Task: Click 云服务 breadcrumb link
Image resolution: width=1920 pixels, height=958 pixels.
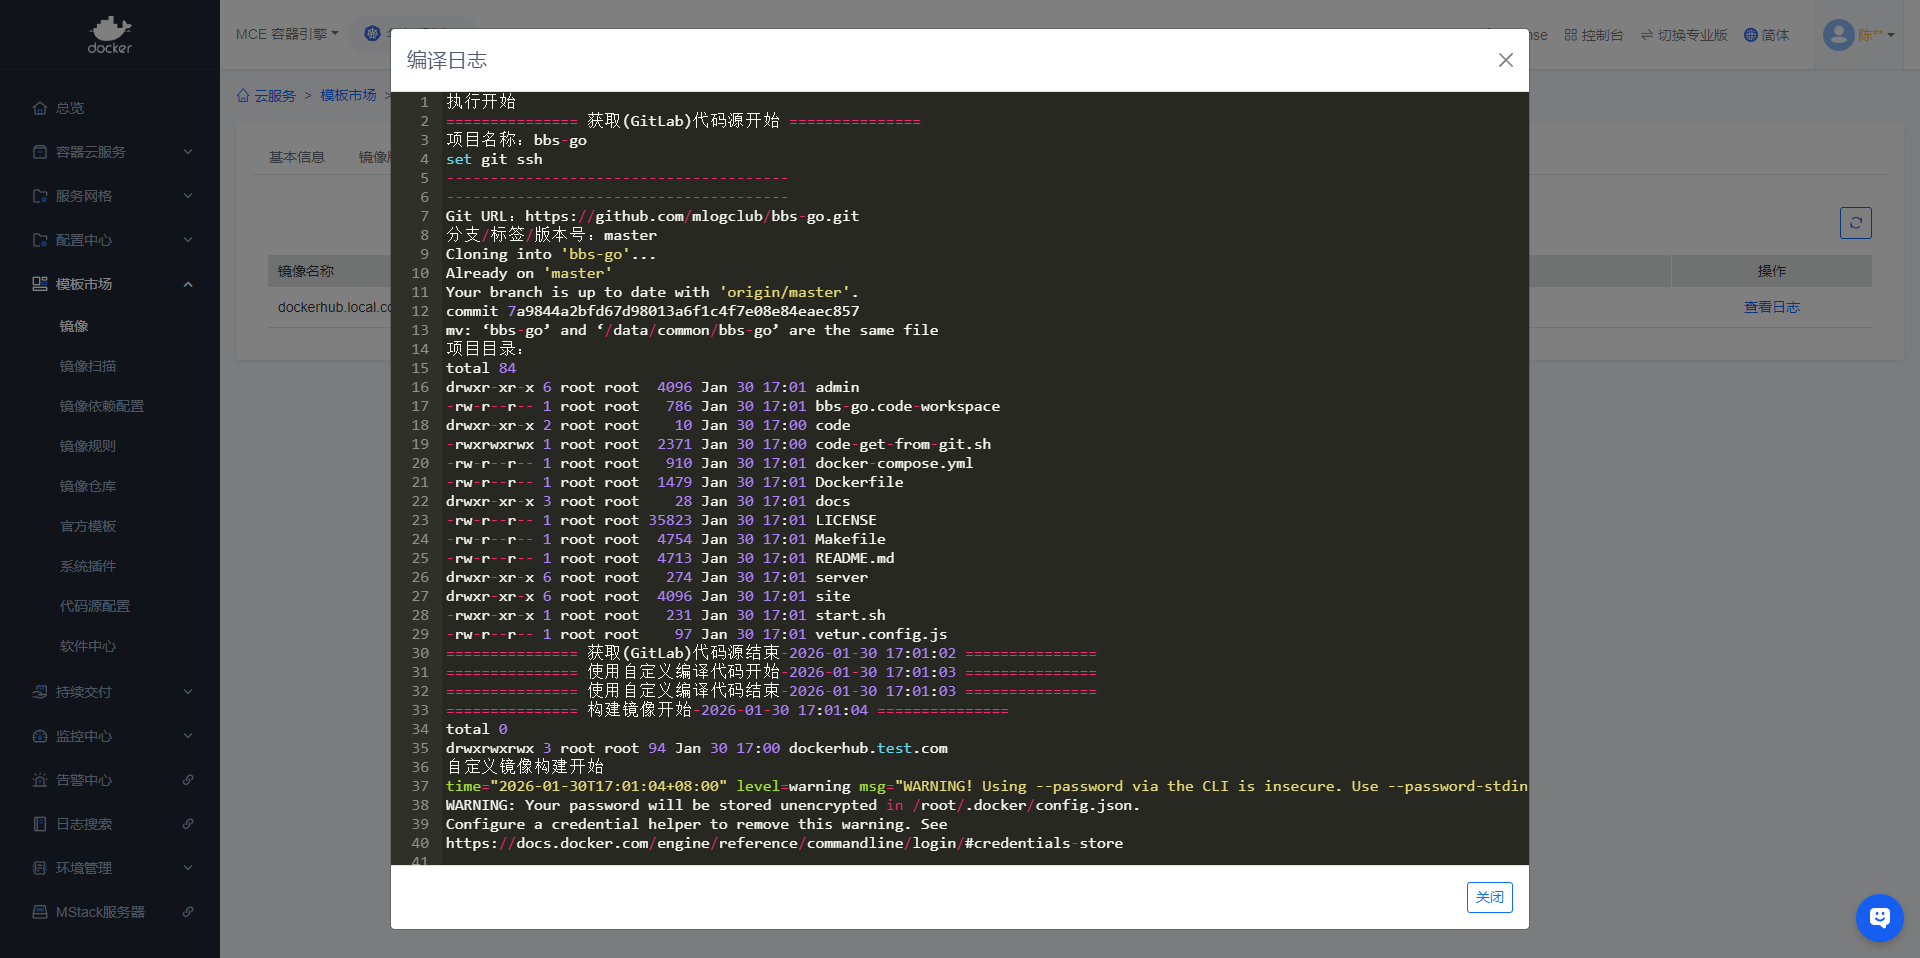Action: 274,96
